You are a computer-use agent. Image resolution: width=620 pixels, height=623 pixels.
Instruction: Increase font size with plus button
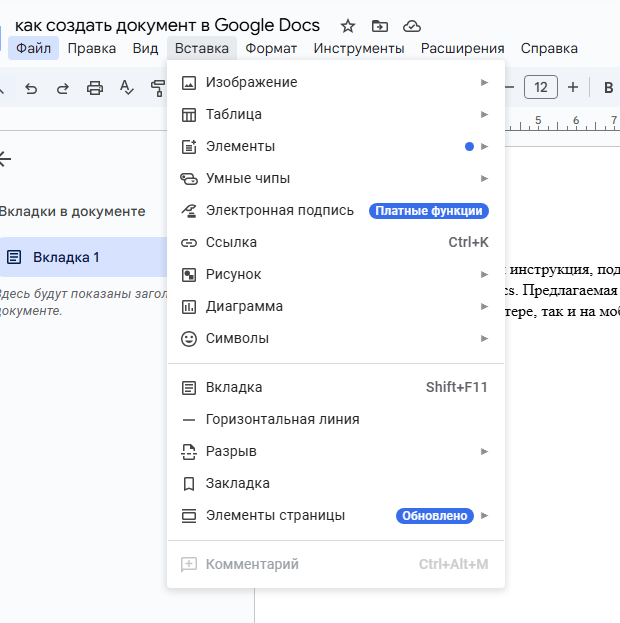click(x=573, y=87)
